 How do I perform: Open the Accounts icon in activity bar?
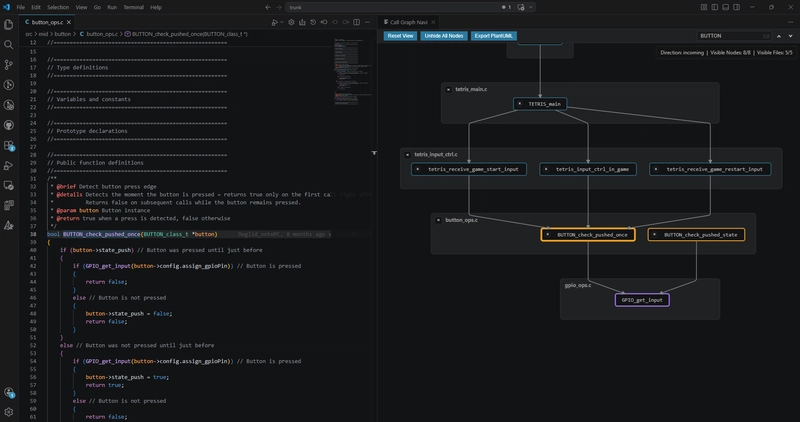(x=9, y=392)
